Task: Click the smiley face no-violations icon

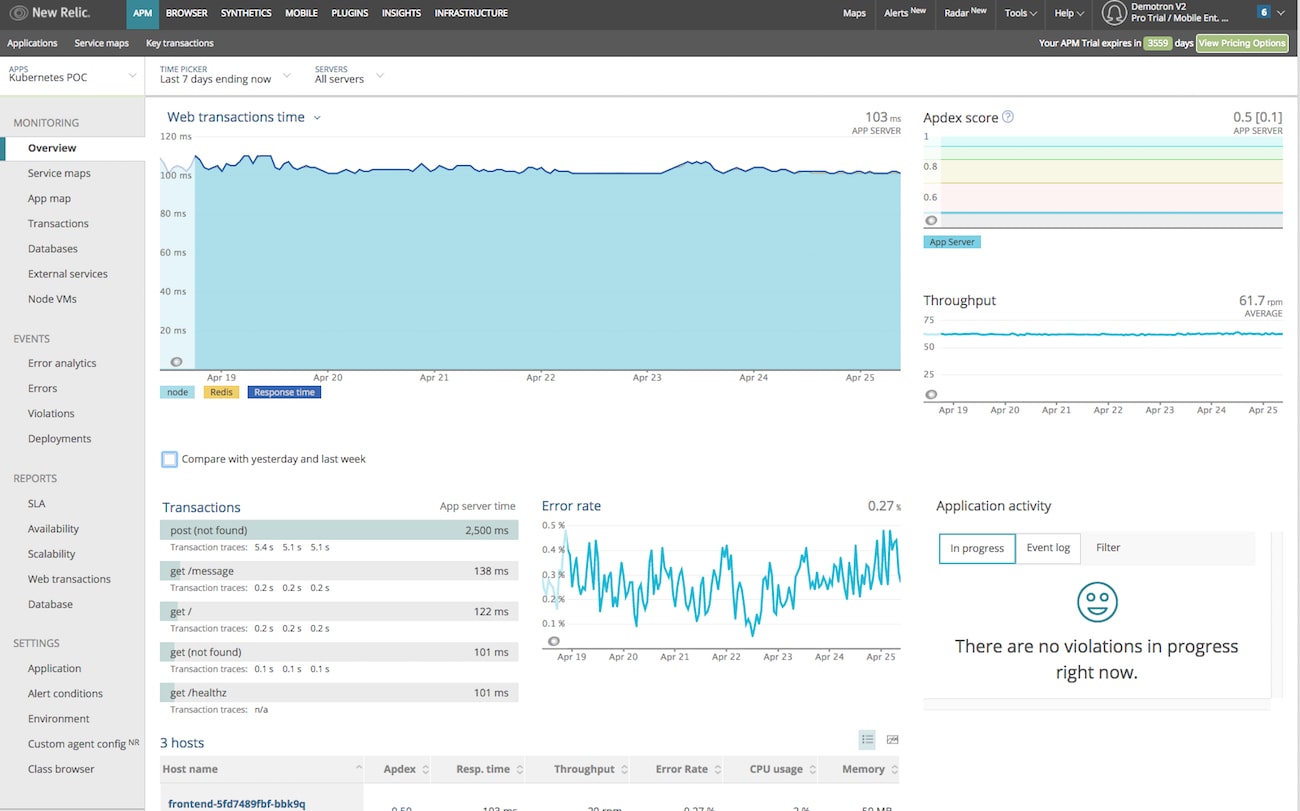Action: tap(1097, 602)
